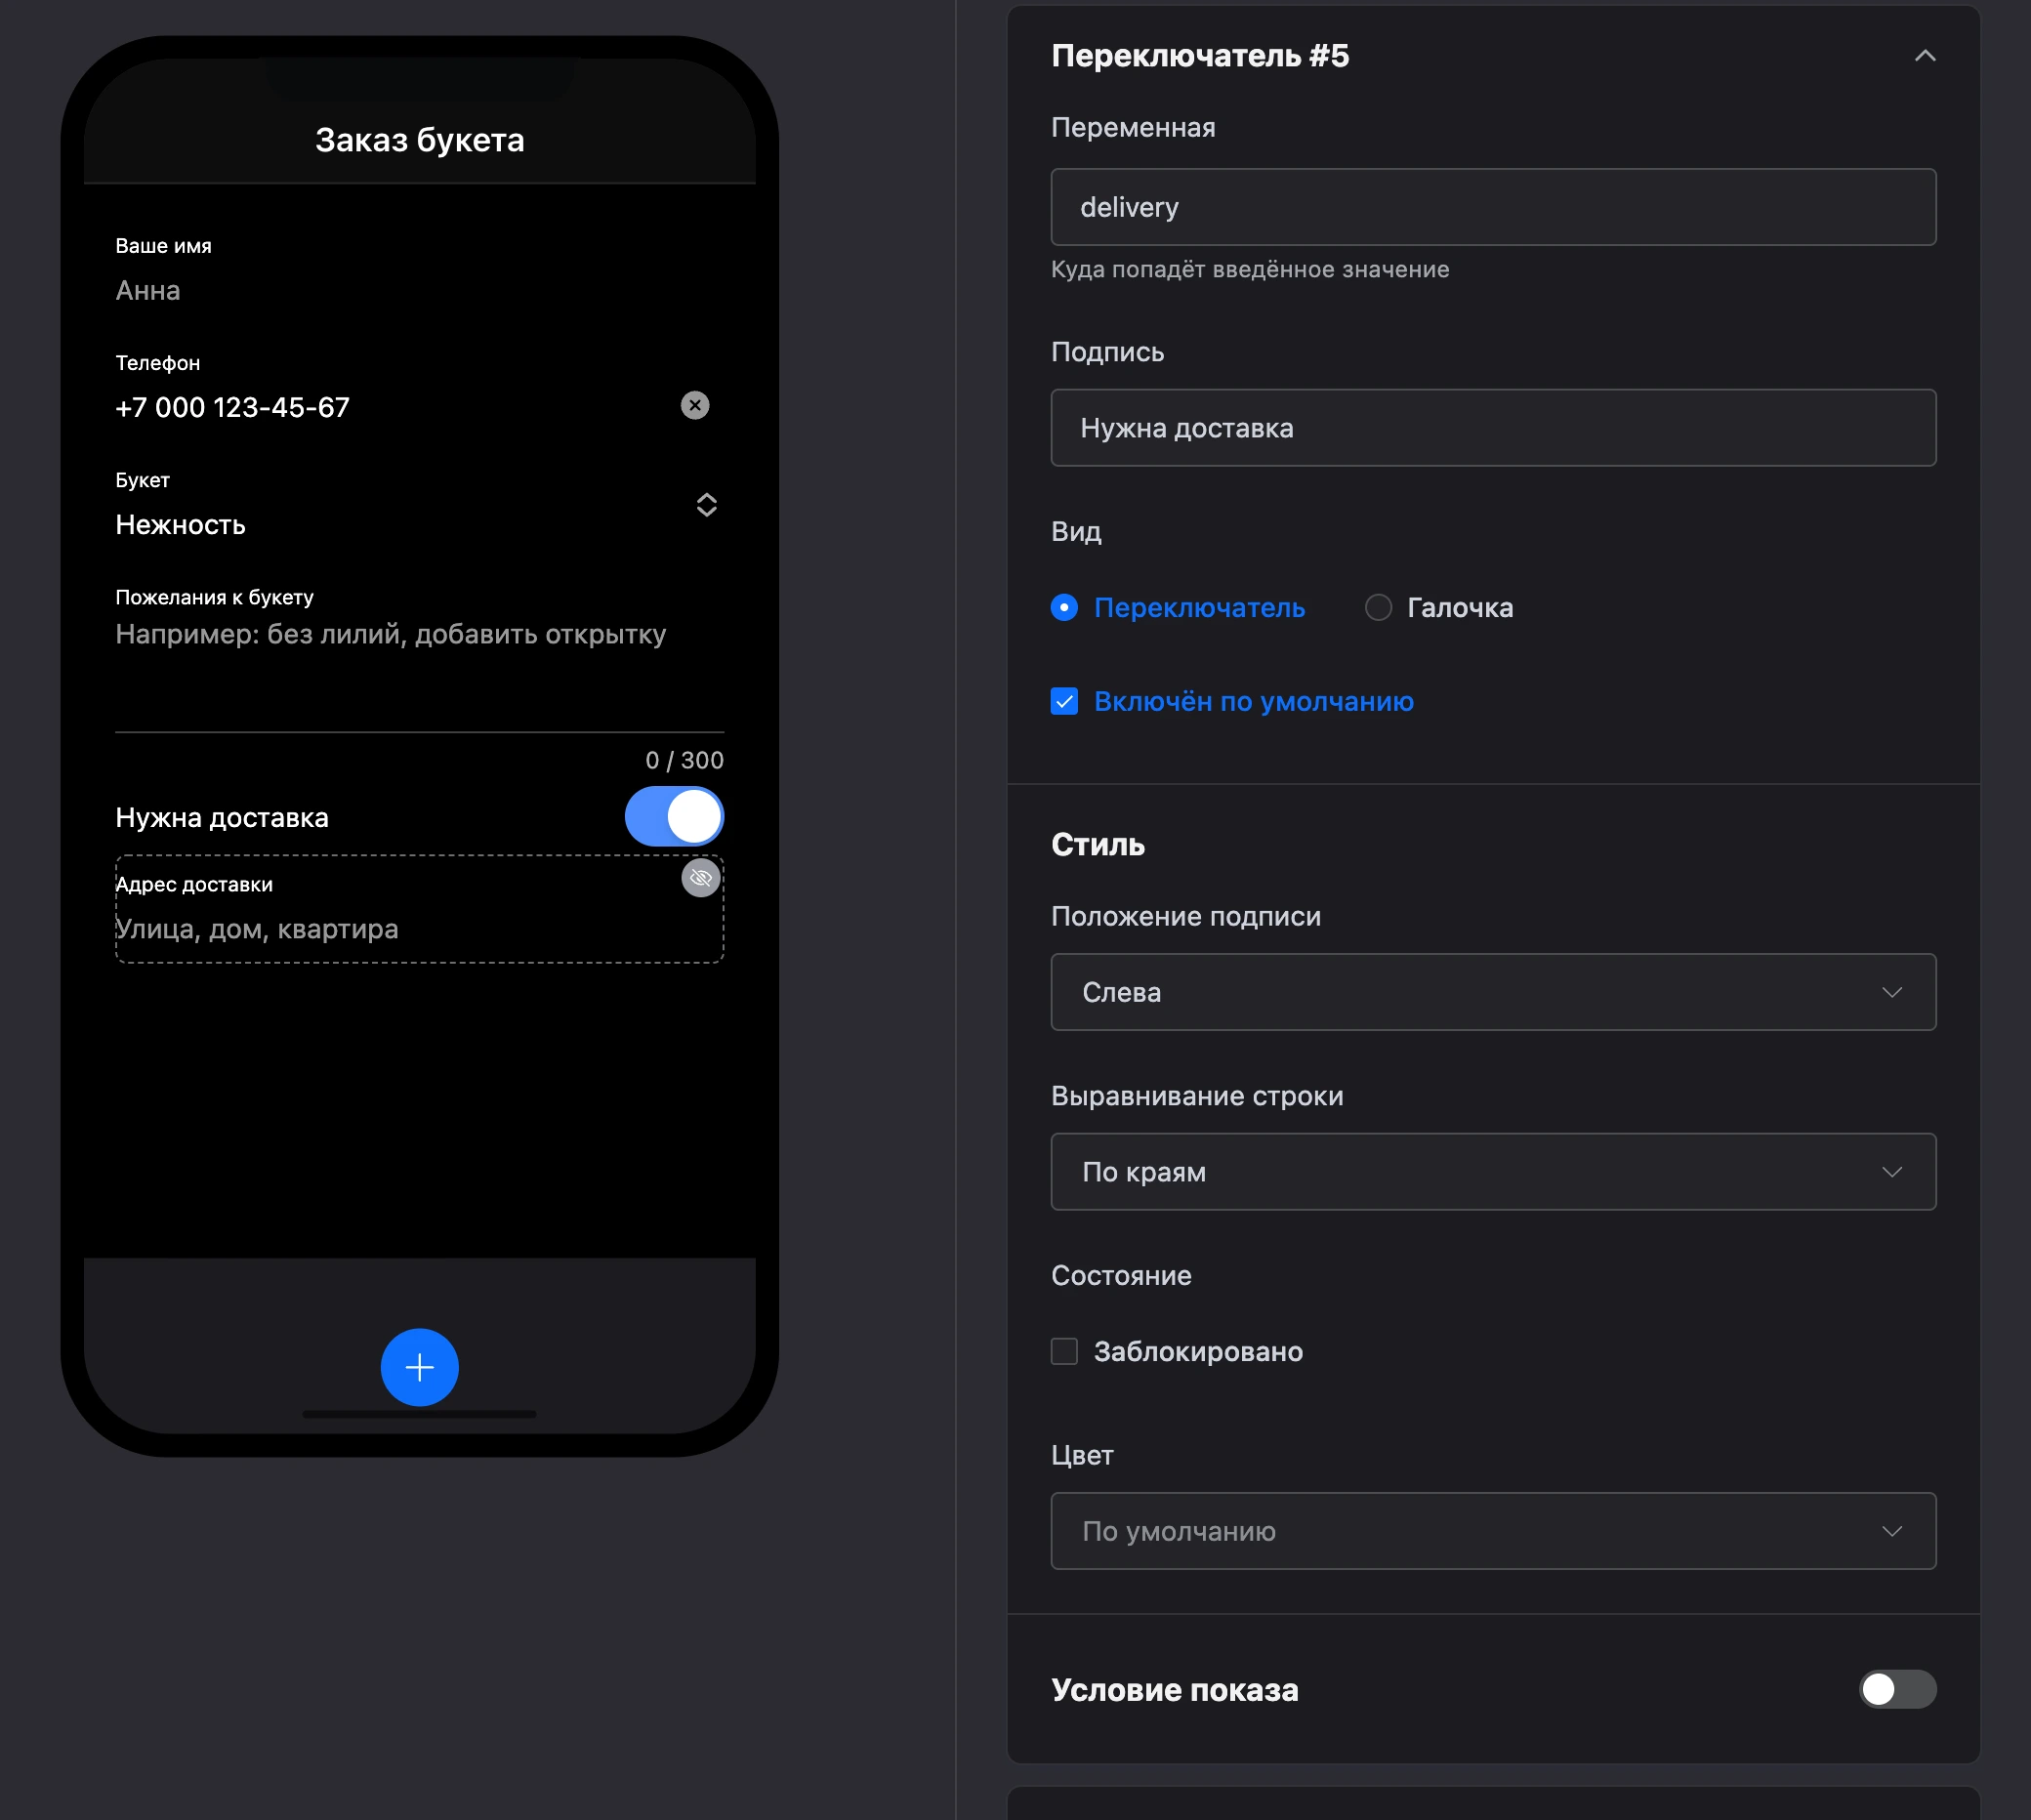2031x1820 pixels.
Task: Click the hidden-eye icon on Адрес доставки
Action: [x=701, y=878]
